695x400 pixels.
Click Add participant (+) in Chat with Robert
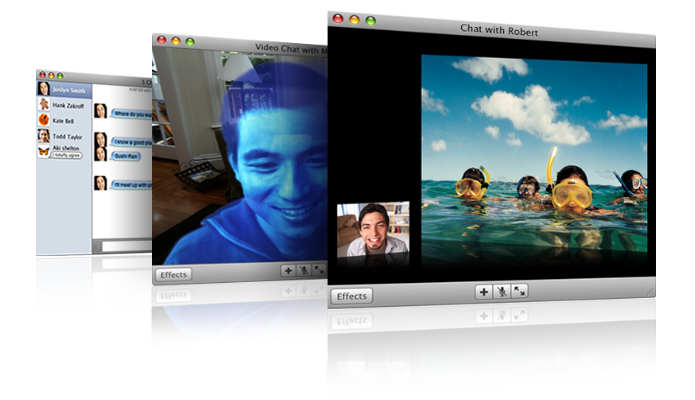pyautogui.click(x=484, y=291)
